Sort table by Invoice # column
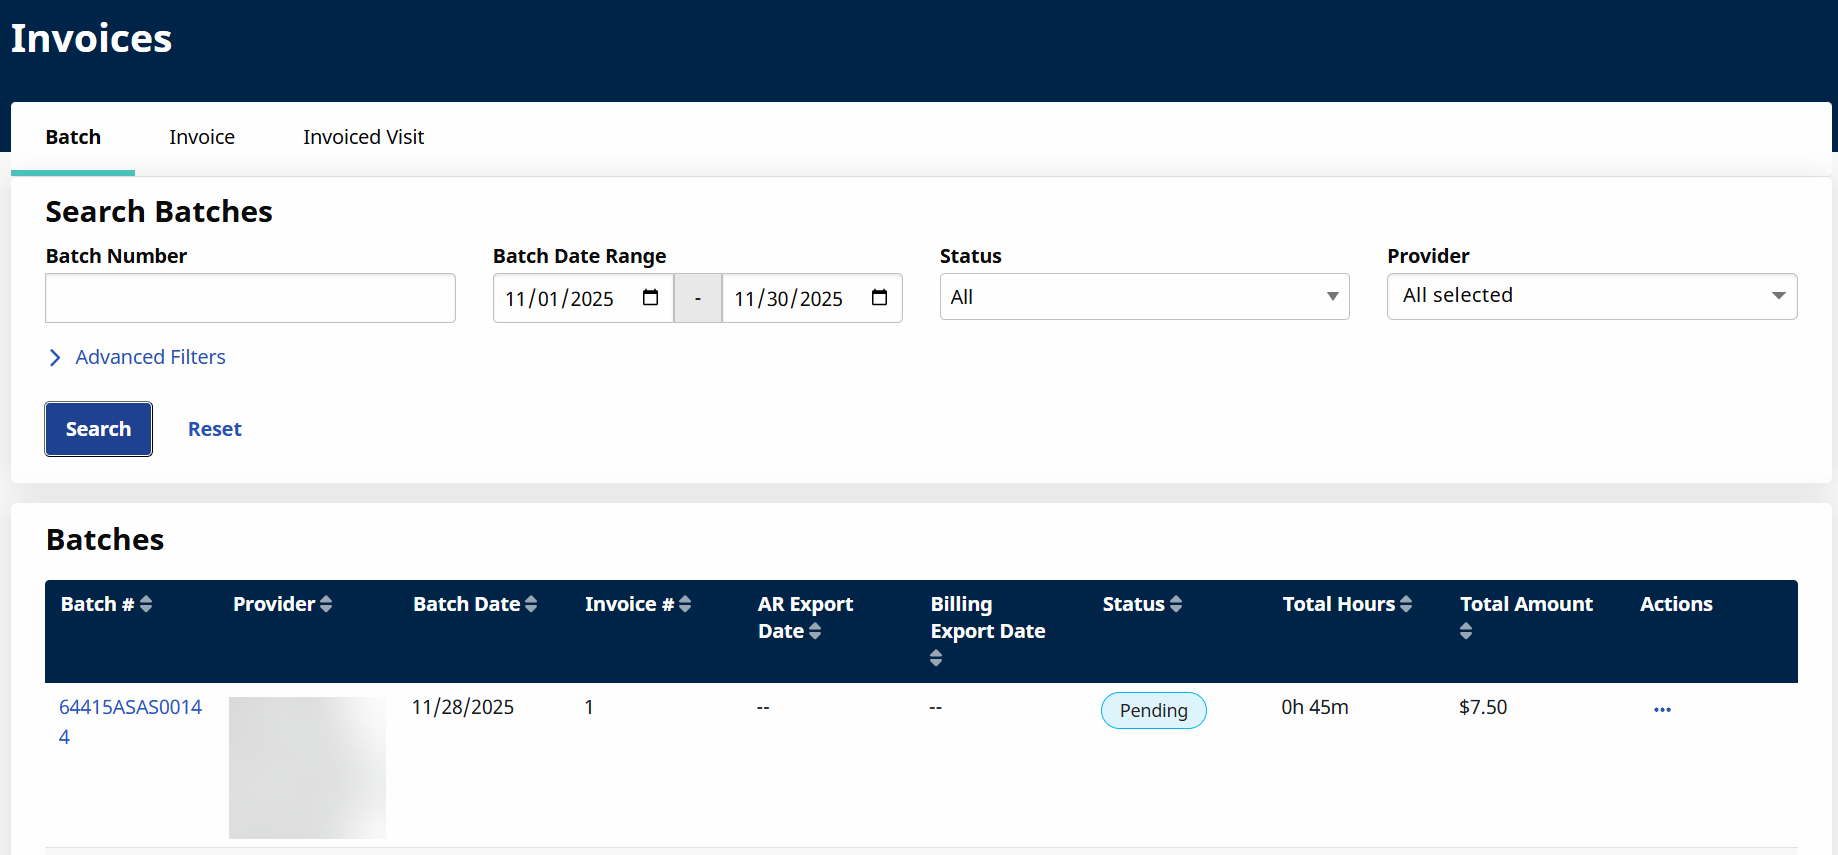The width and height of the screenshot is (1838, 855). pyautogui.click(x=685, y=604)
